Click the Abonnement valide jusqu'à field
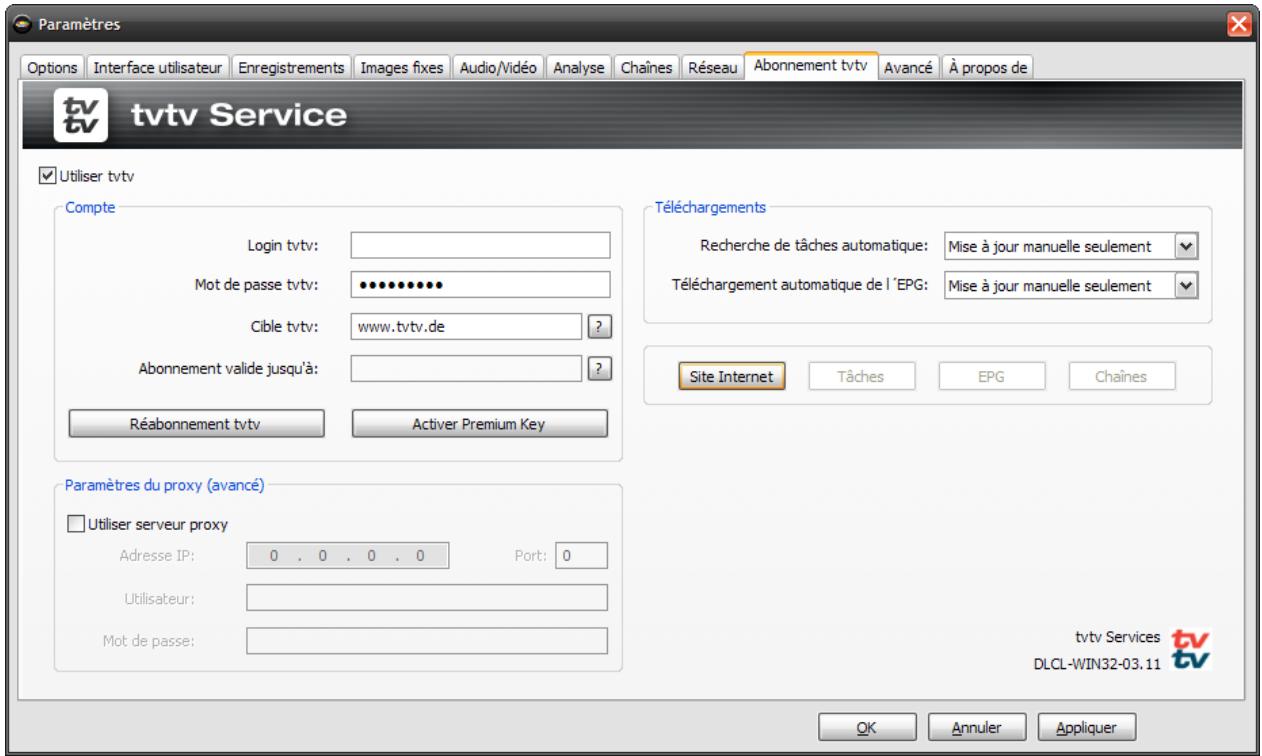 click(467, 367)
